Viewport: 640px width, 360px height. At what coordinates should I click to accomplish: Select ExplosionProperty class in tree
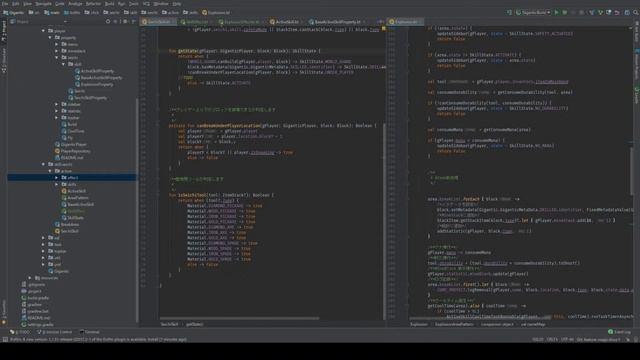pyautogui.click(x=93, y=84)
